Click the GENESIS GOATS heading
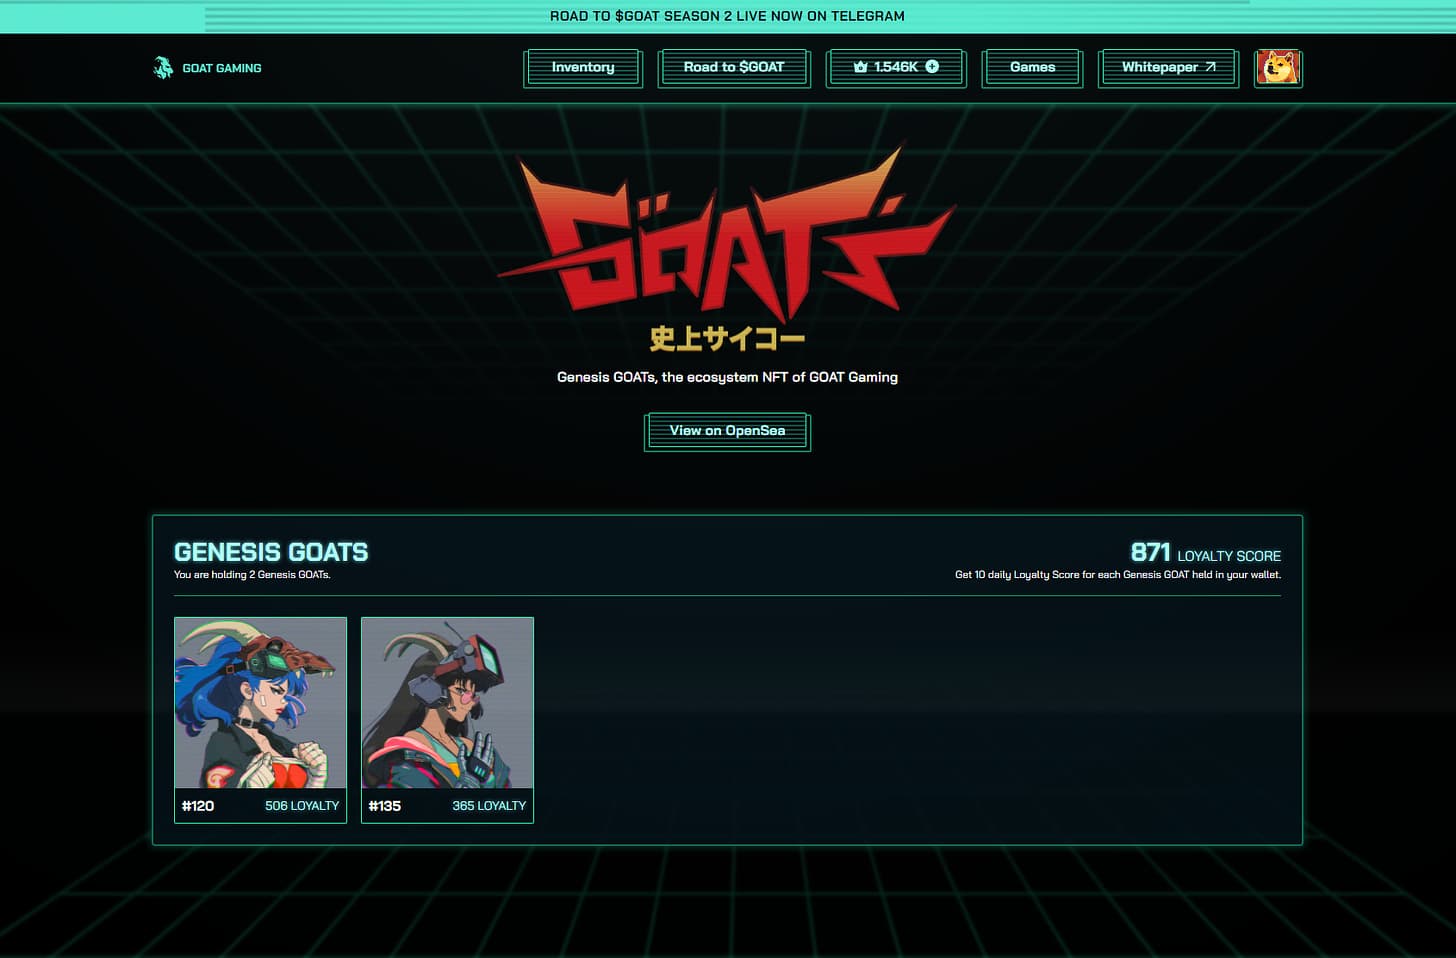 271,552
